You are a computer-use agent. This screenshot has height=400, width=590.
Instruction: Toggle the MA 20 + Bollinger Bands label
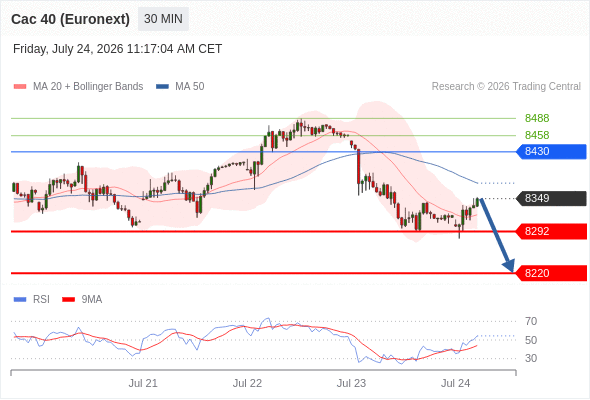tap(88, 87)
